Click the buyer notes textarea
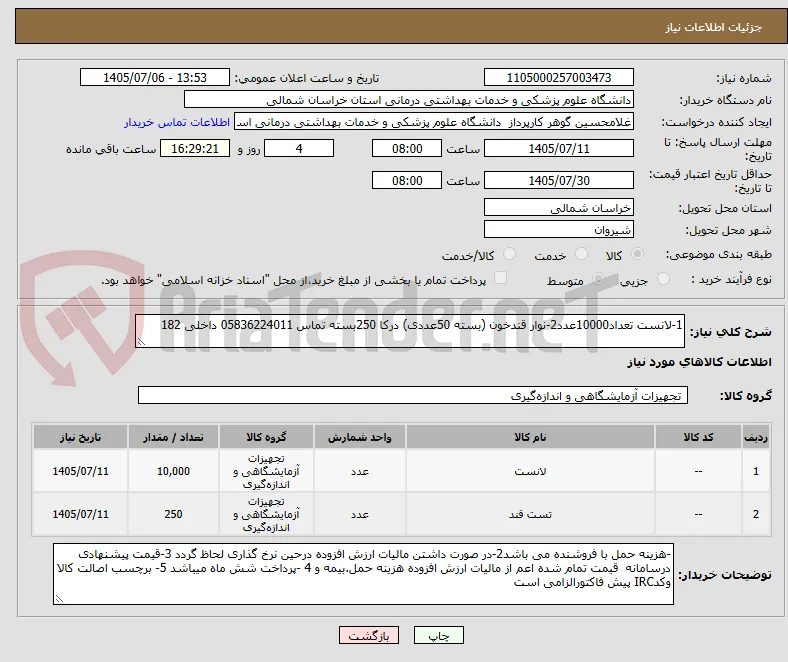Image resolution: width=788 pixels, height=662 pixels. click(363, 574)
